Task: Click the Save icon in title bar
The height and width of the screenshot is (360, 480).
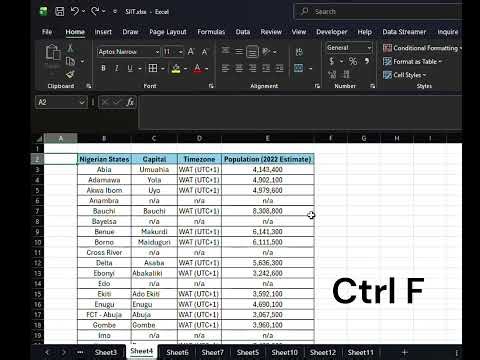Action: tap(60, 12)
